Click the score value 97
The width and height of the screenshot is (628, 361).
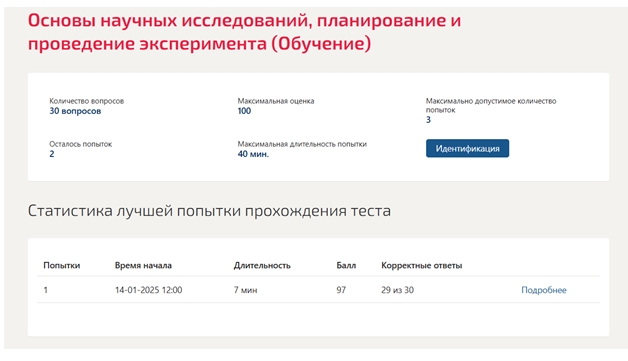[x=341, y=290]
